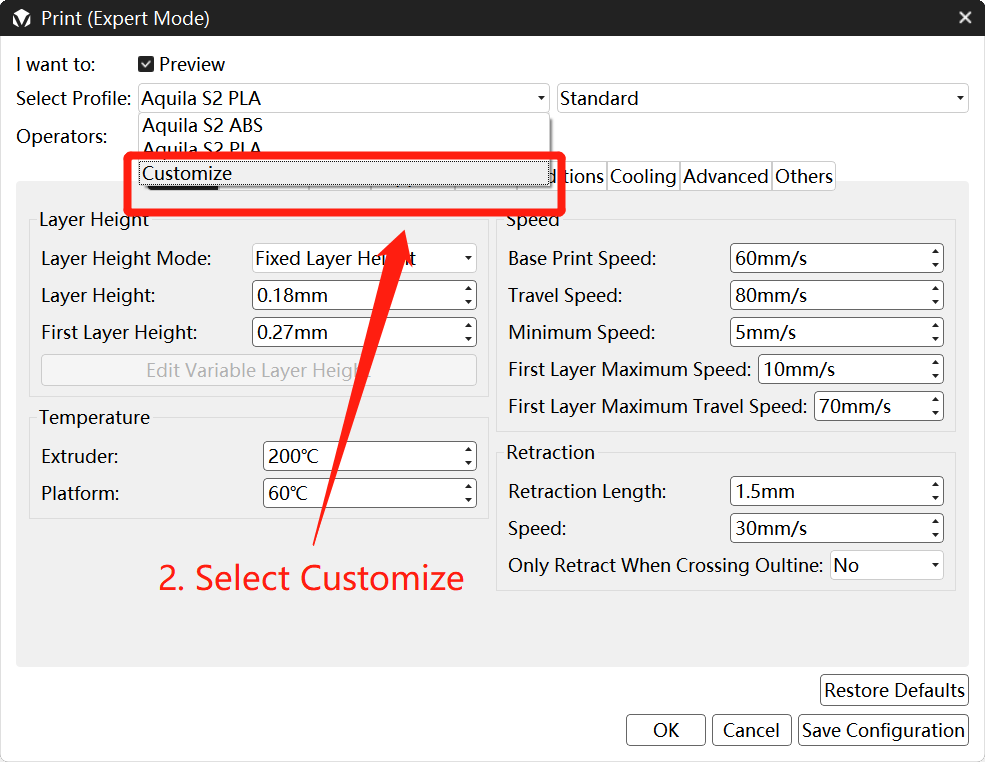Click the Edit Variable Layer Height button
Image resolution: width=985 pixels, height=762 pixels.
point(259,370)
